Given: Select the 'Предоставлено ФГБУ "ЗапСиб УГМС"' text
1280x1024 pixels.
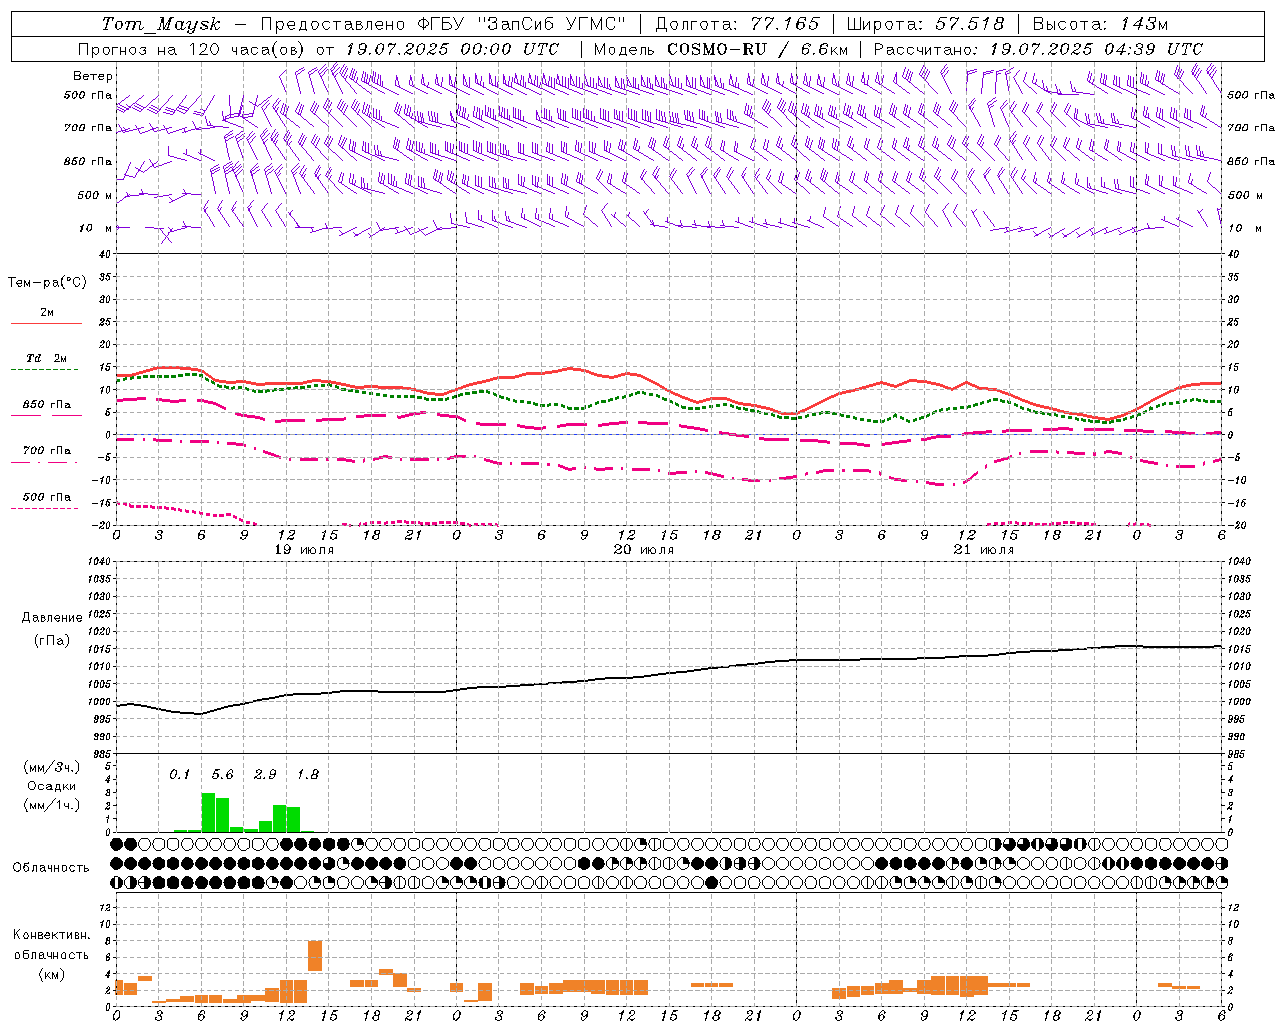Looking at the screenshot, I should tap(443, 24).
